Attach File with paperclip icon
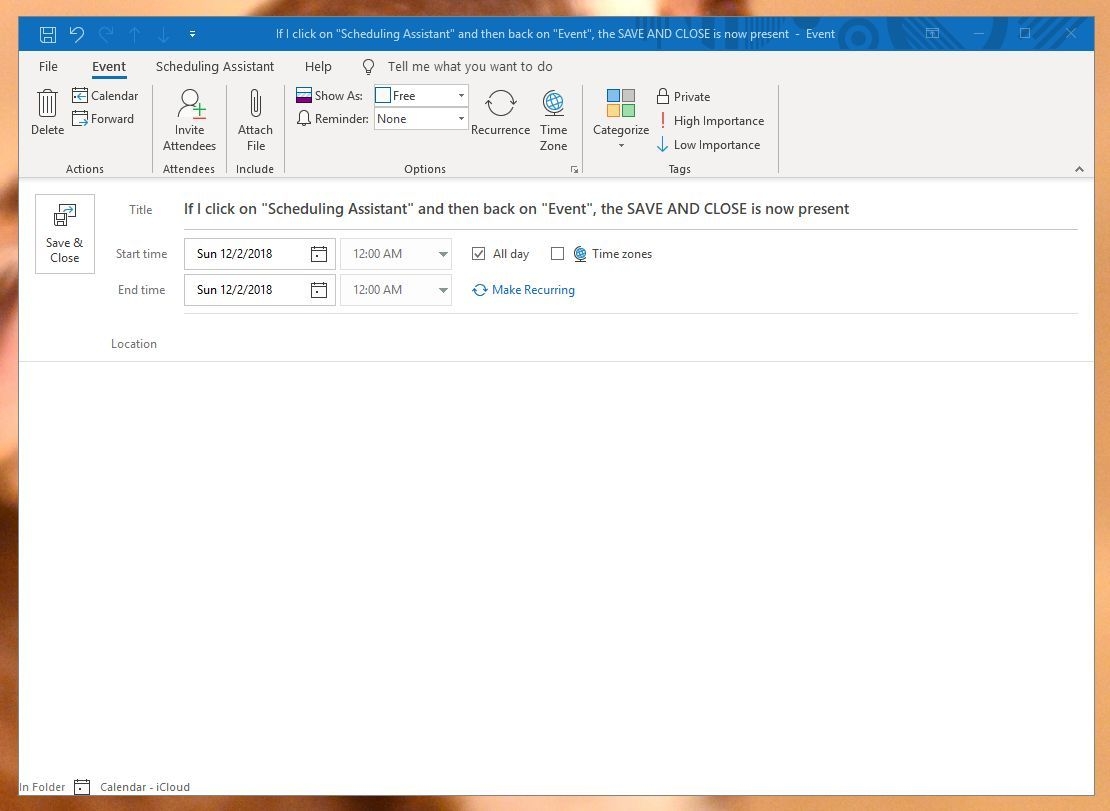 [256, 120]
